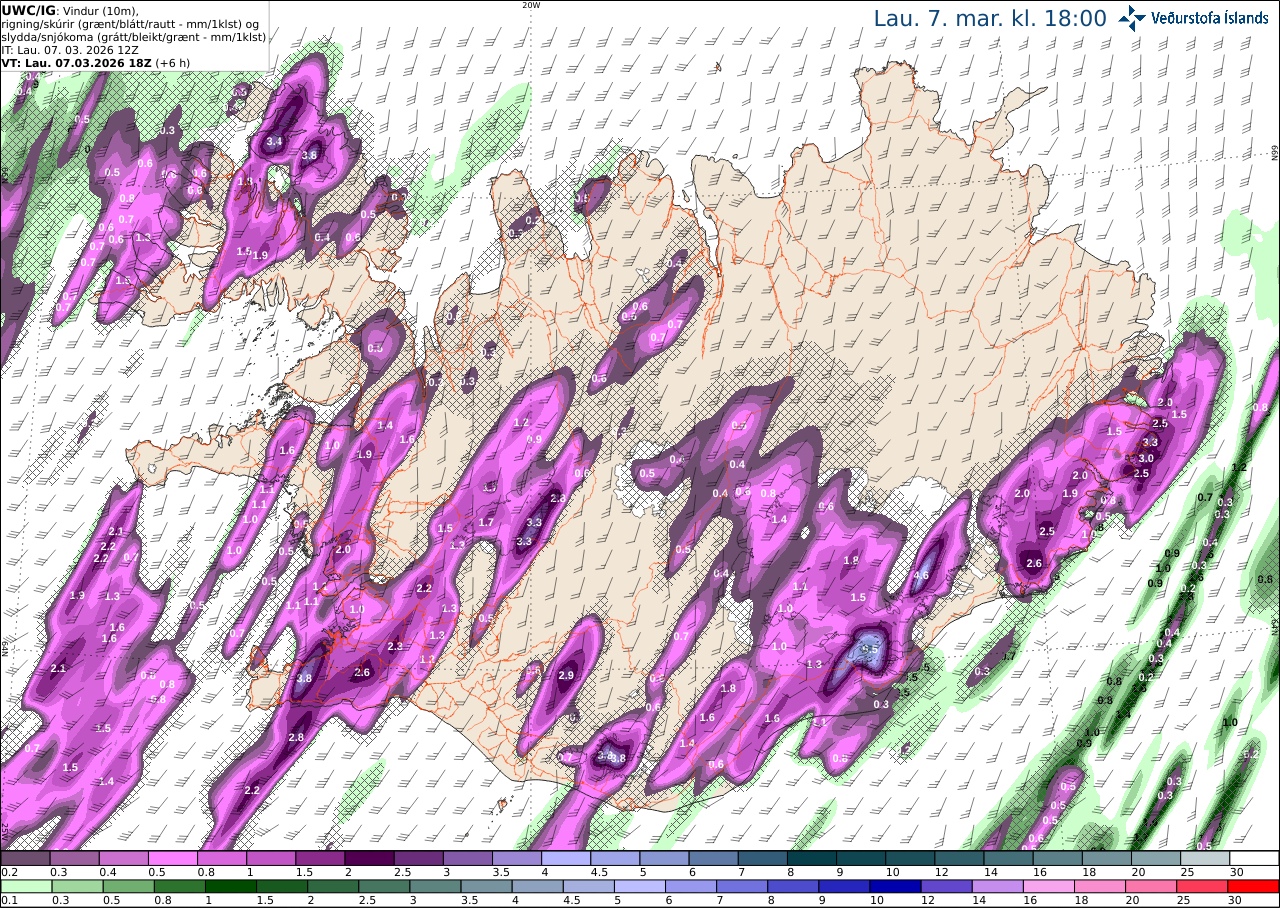Click the Veðurstofa Íslands logo icon
Viewport: 1280px width, 908px height.
[1132, 18]
